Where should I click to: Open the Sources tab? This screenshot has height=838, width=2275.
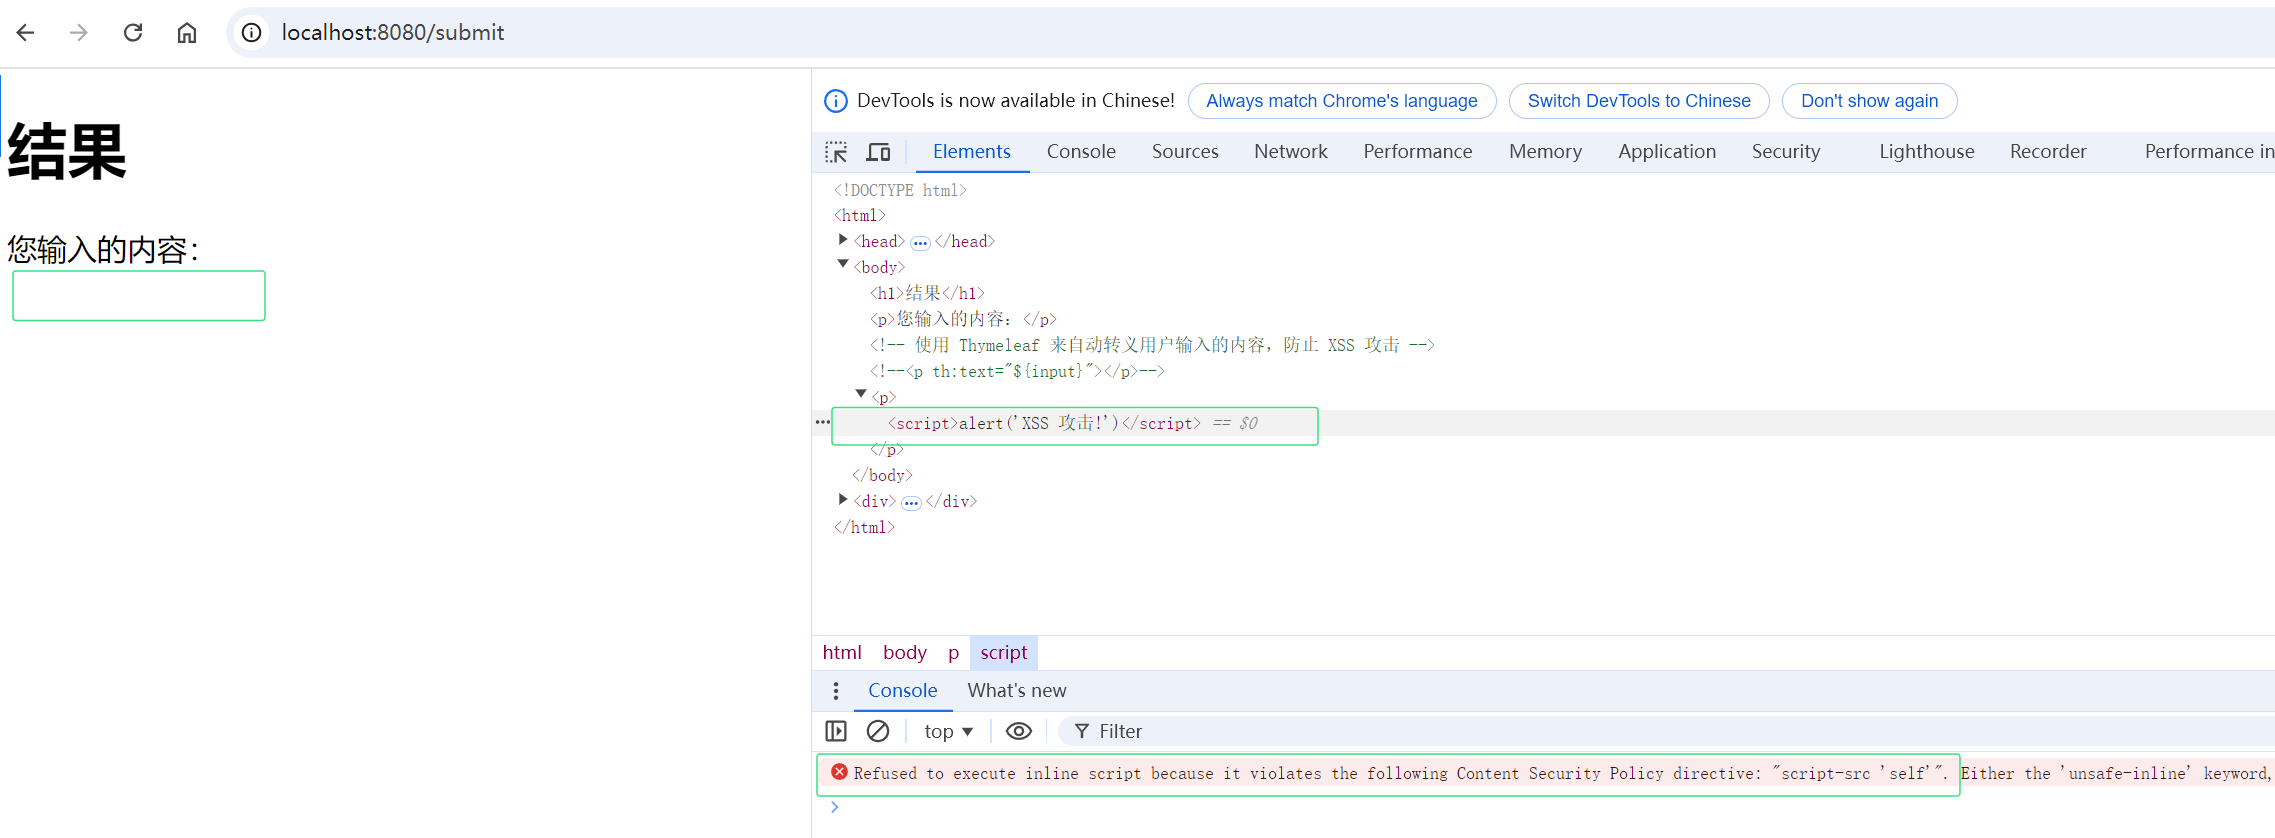pos(1185,152)
